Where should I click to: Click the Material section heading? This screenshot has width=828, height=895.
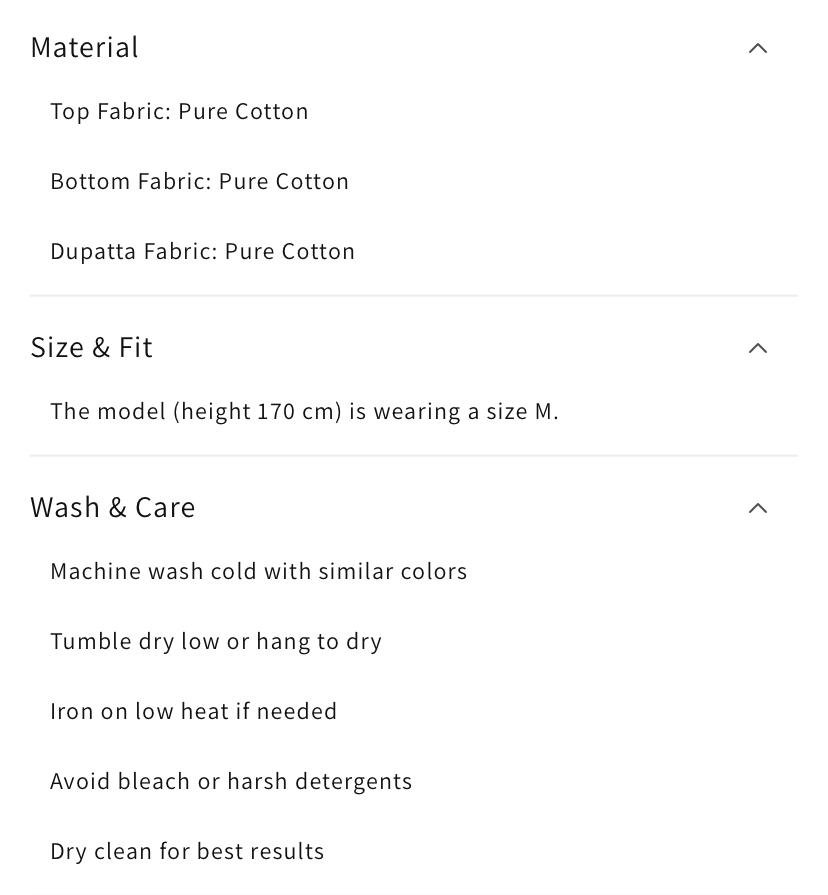coord(85,47)
